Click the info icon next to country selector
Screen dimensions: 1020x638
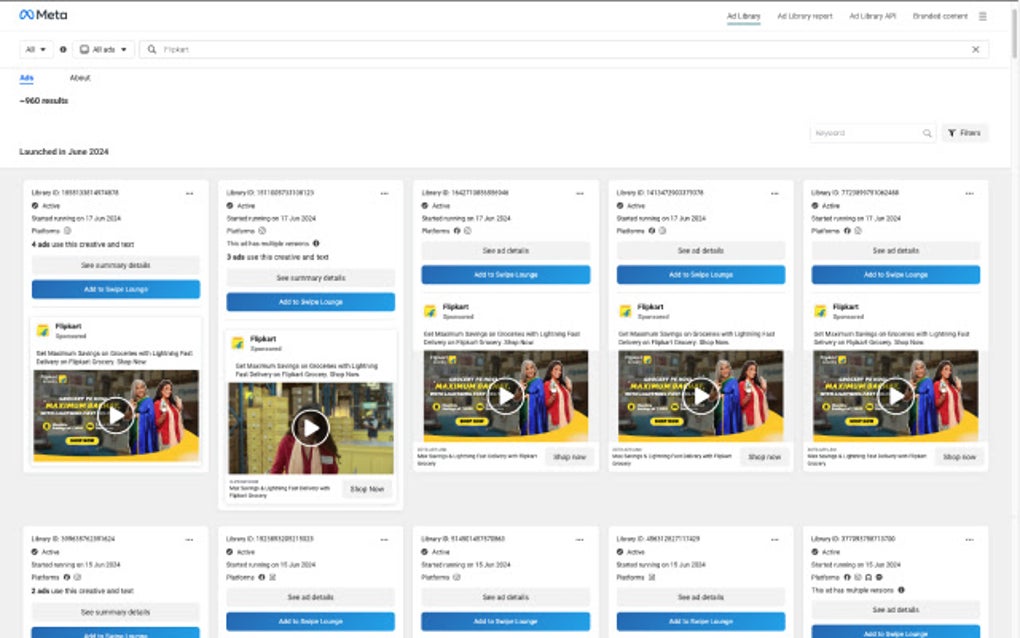point(63,48)
